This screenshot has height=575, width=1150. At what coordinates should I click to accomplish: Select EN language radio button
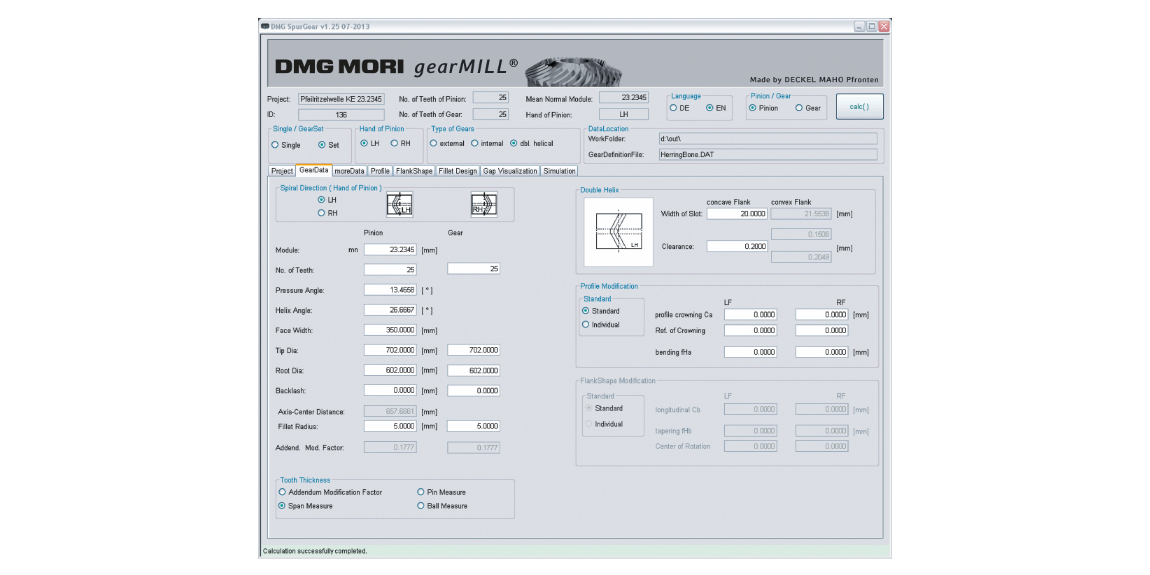pos(709,108)
